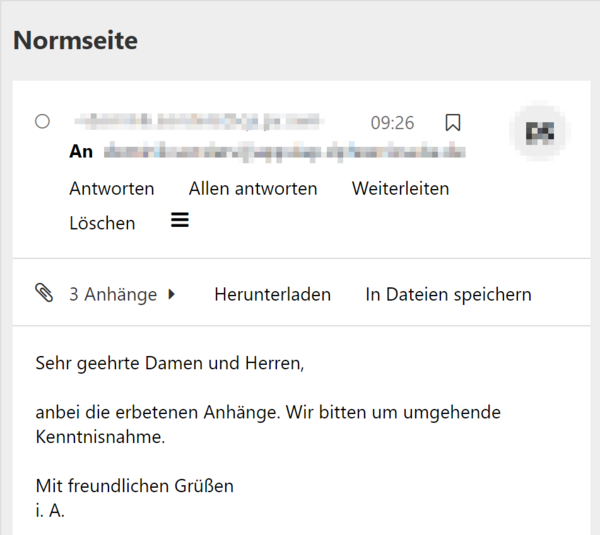Image resolution: width=600 pixels, height=535 pixels.
Task: Open the hamburger more-actions menu
Action: pyautogui.click(x=179, y=220)
